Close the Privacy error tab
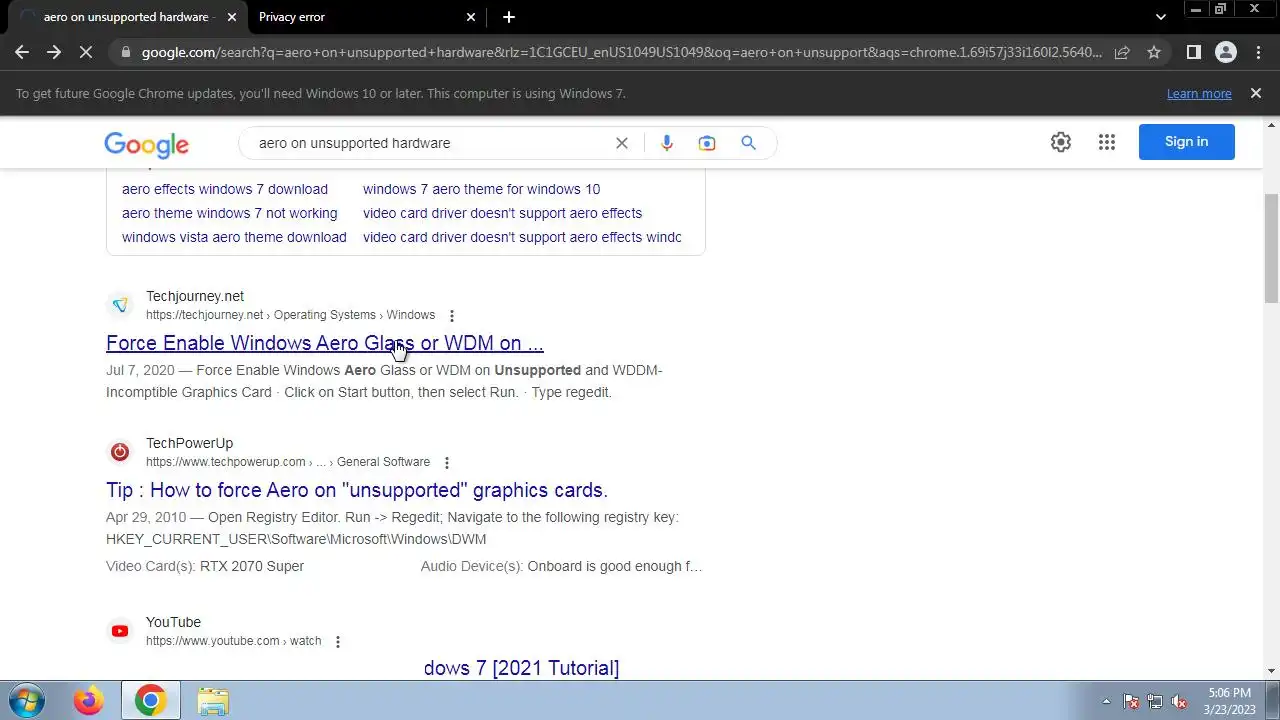The width and height of the screenshot is (1280, 720). [x=472, y=17]
